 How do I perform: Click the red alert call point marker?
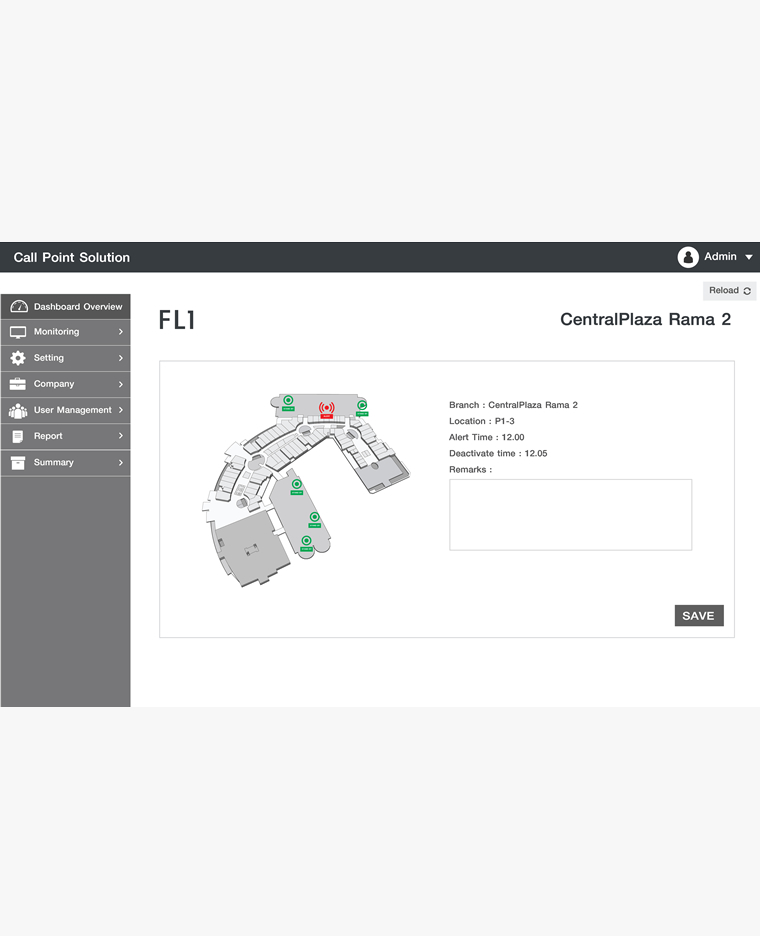(327, 410)
